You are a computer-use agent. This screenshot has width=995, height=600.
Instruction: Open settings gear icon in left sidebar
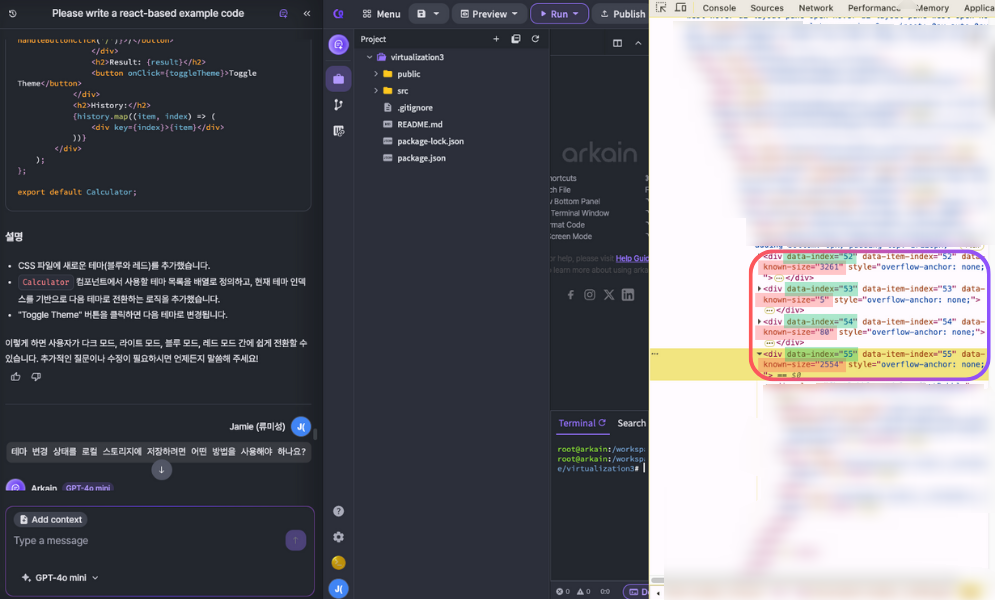[x=338, y=537]
